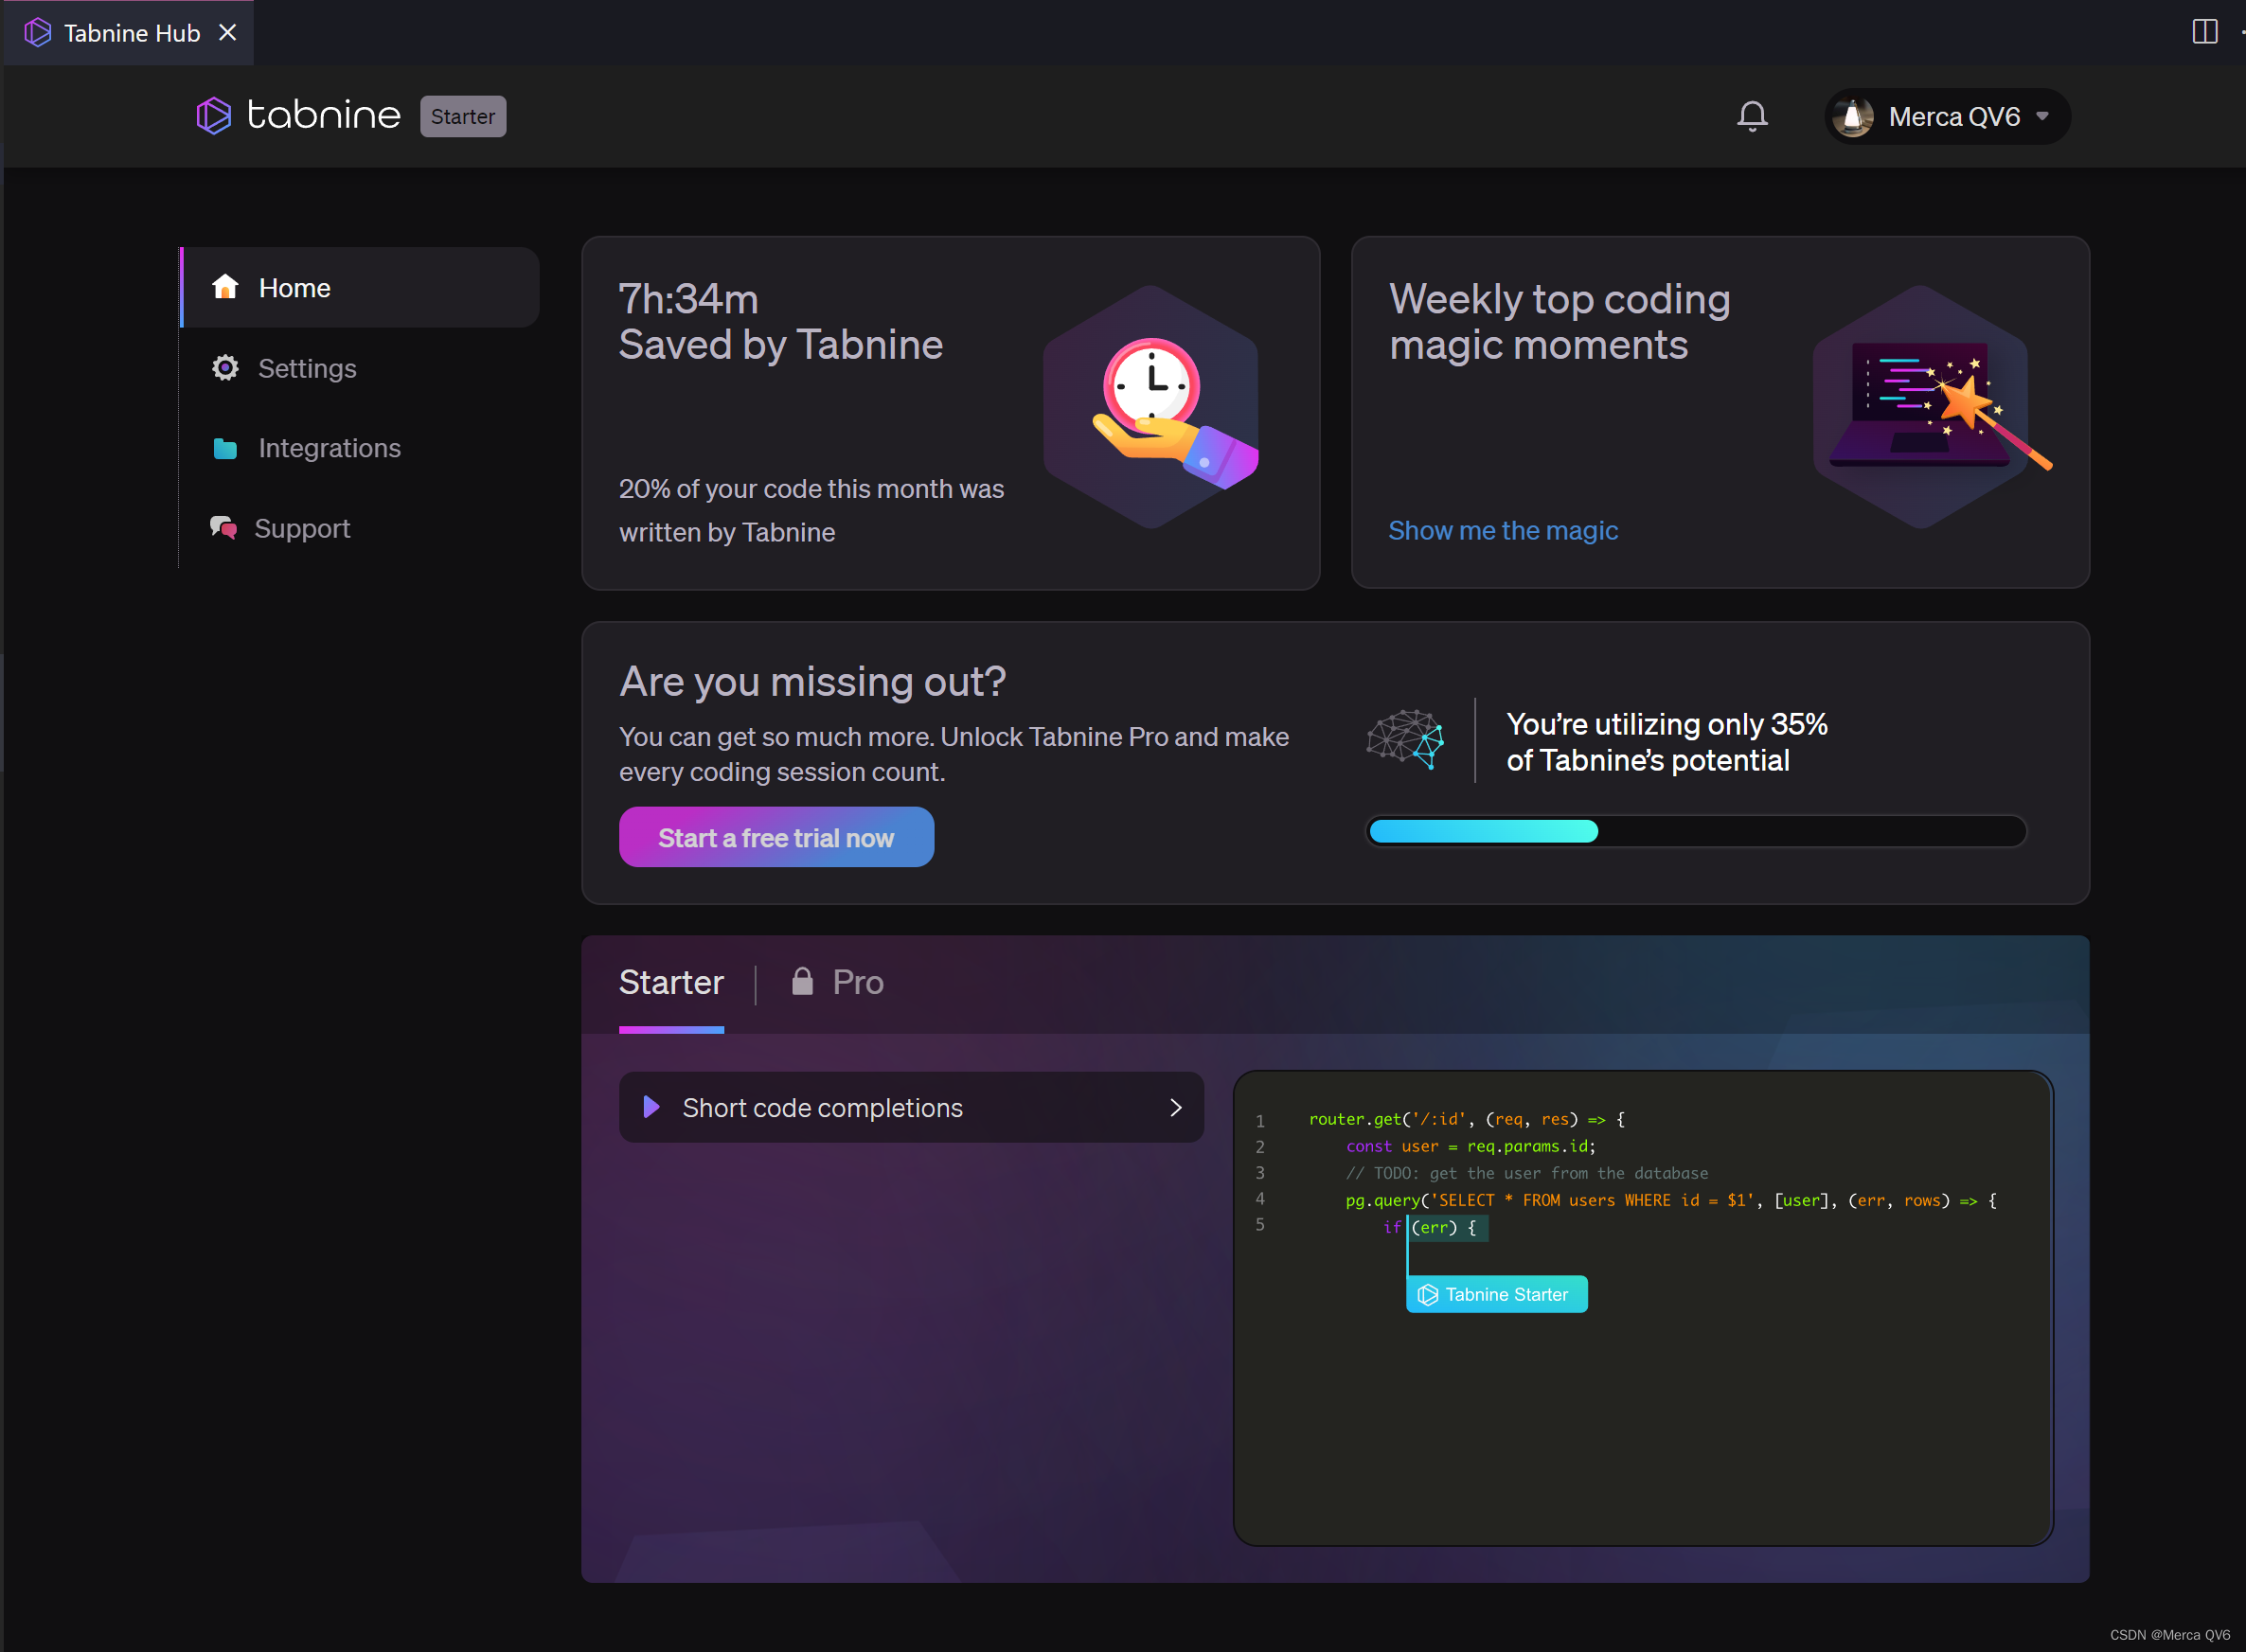Click the Integrations folder icon
The height and width of the screenshot is (1652, 2246).
225,448
